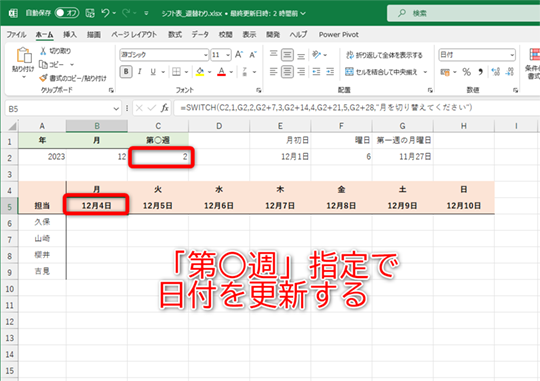Click the insert function fx icon
Image resolution: width=540 pixels, height=381 pixels.
[x=165, y=108]
